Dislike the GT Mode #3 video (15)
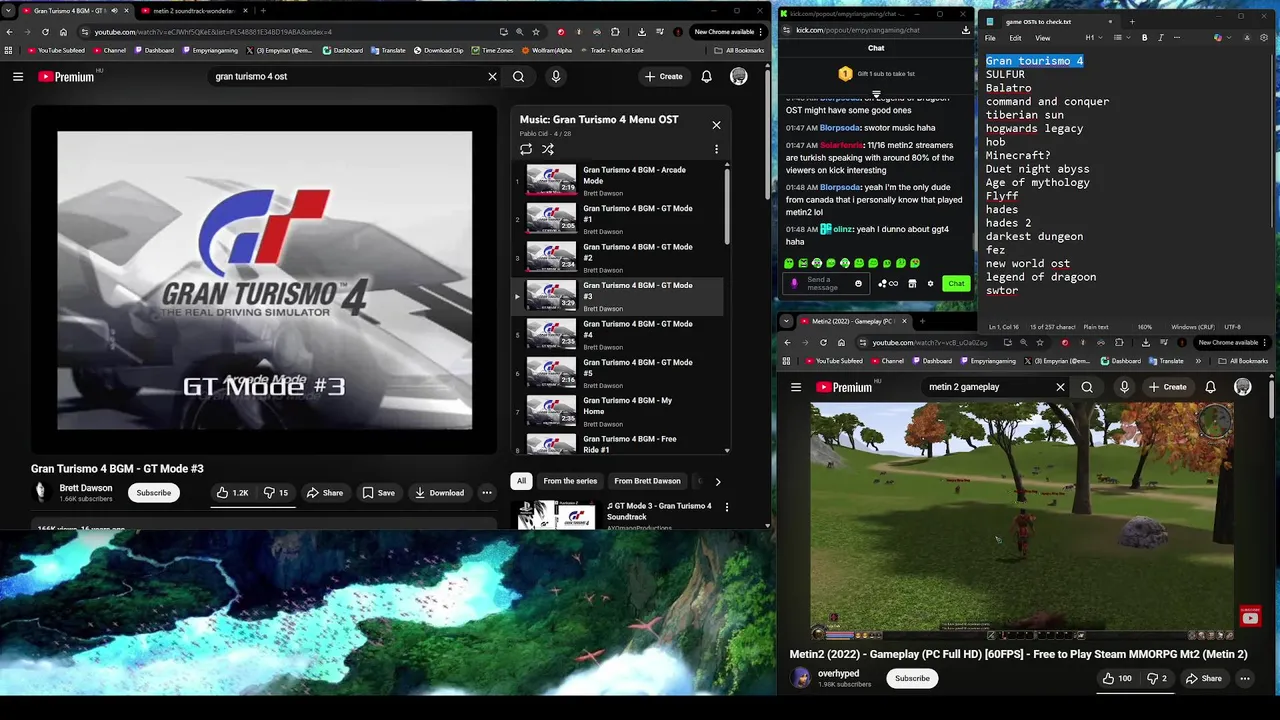The width and height of the screenshot is (1280, 720). tap(276, 493)
